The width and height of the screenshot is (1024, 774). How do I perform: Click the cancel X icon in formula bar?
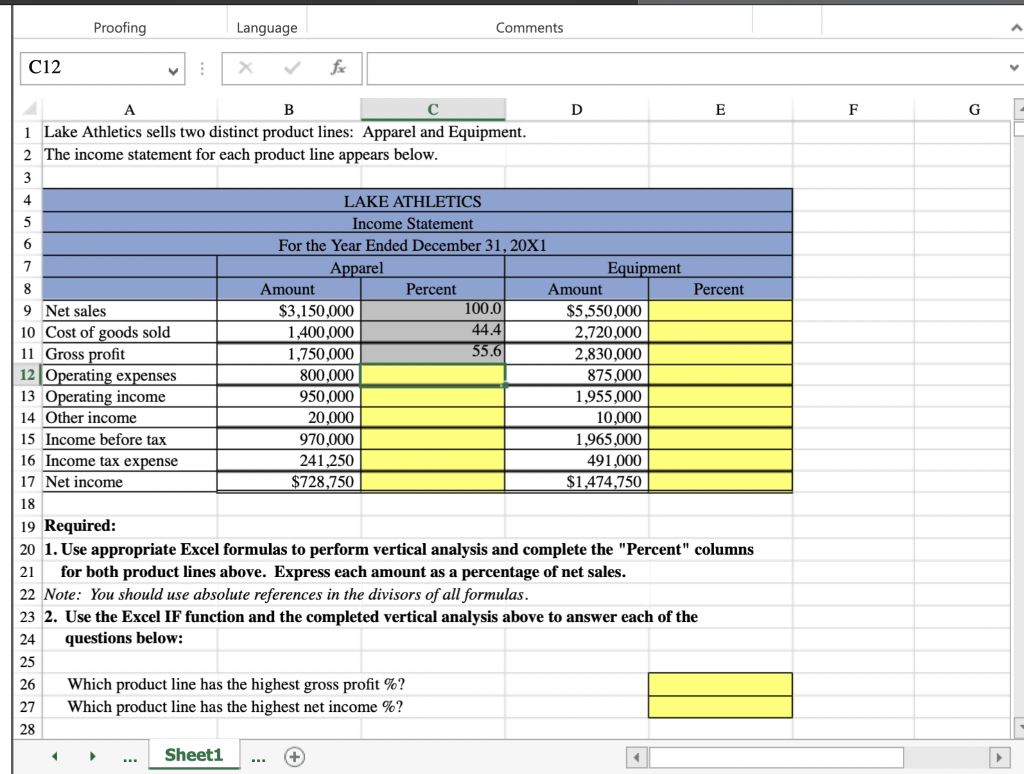245,67
